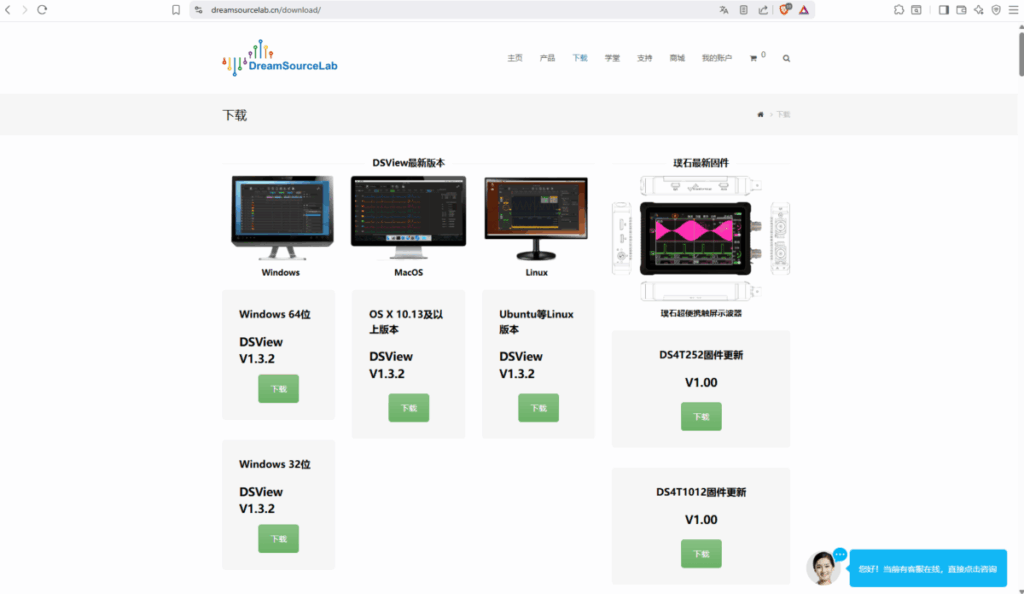Click the 'Linux' label under the monitor
Screen dimensions: 1024x594
537,272
